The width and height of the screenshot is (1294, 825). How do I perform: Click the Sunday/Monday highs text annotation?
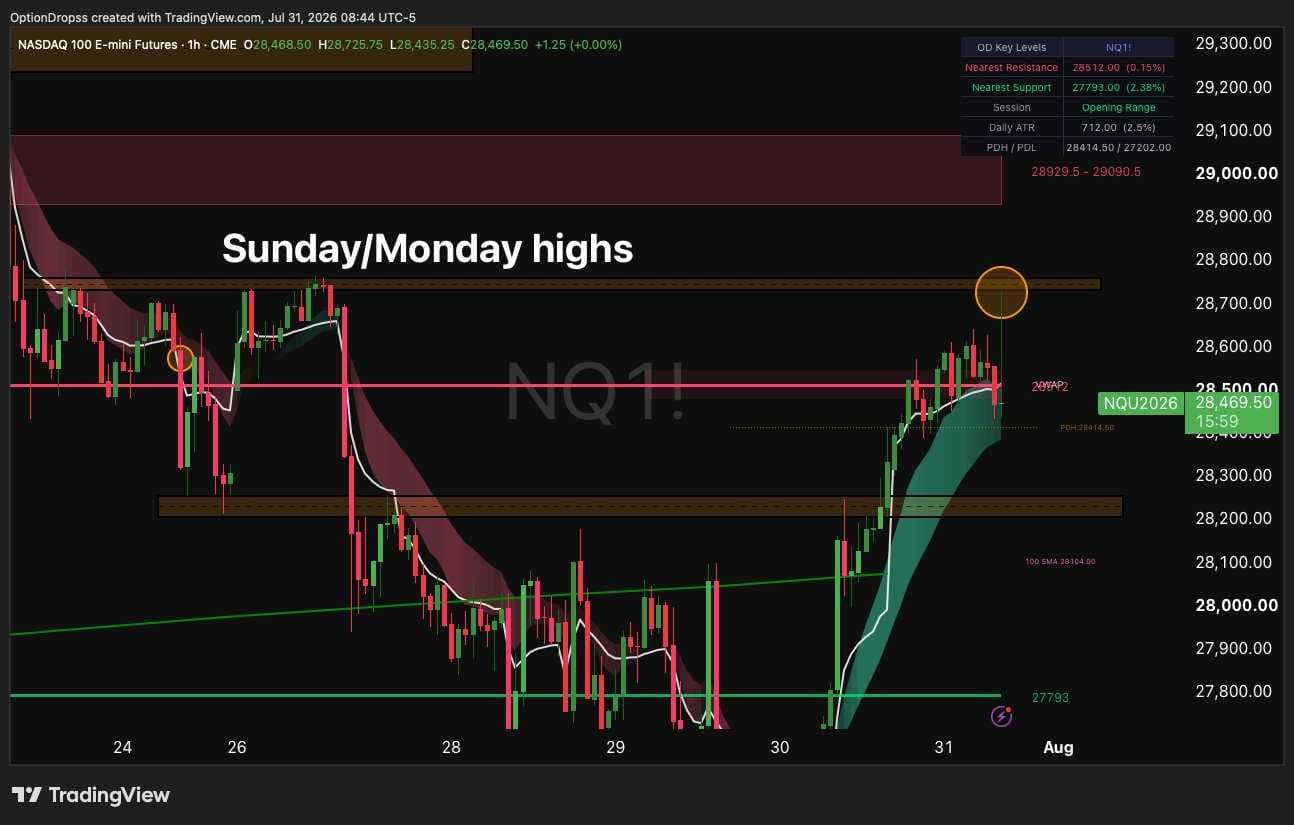[x=427, y=248]
